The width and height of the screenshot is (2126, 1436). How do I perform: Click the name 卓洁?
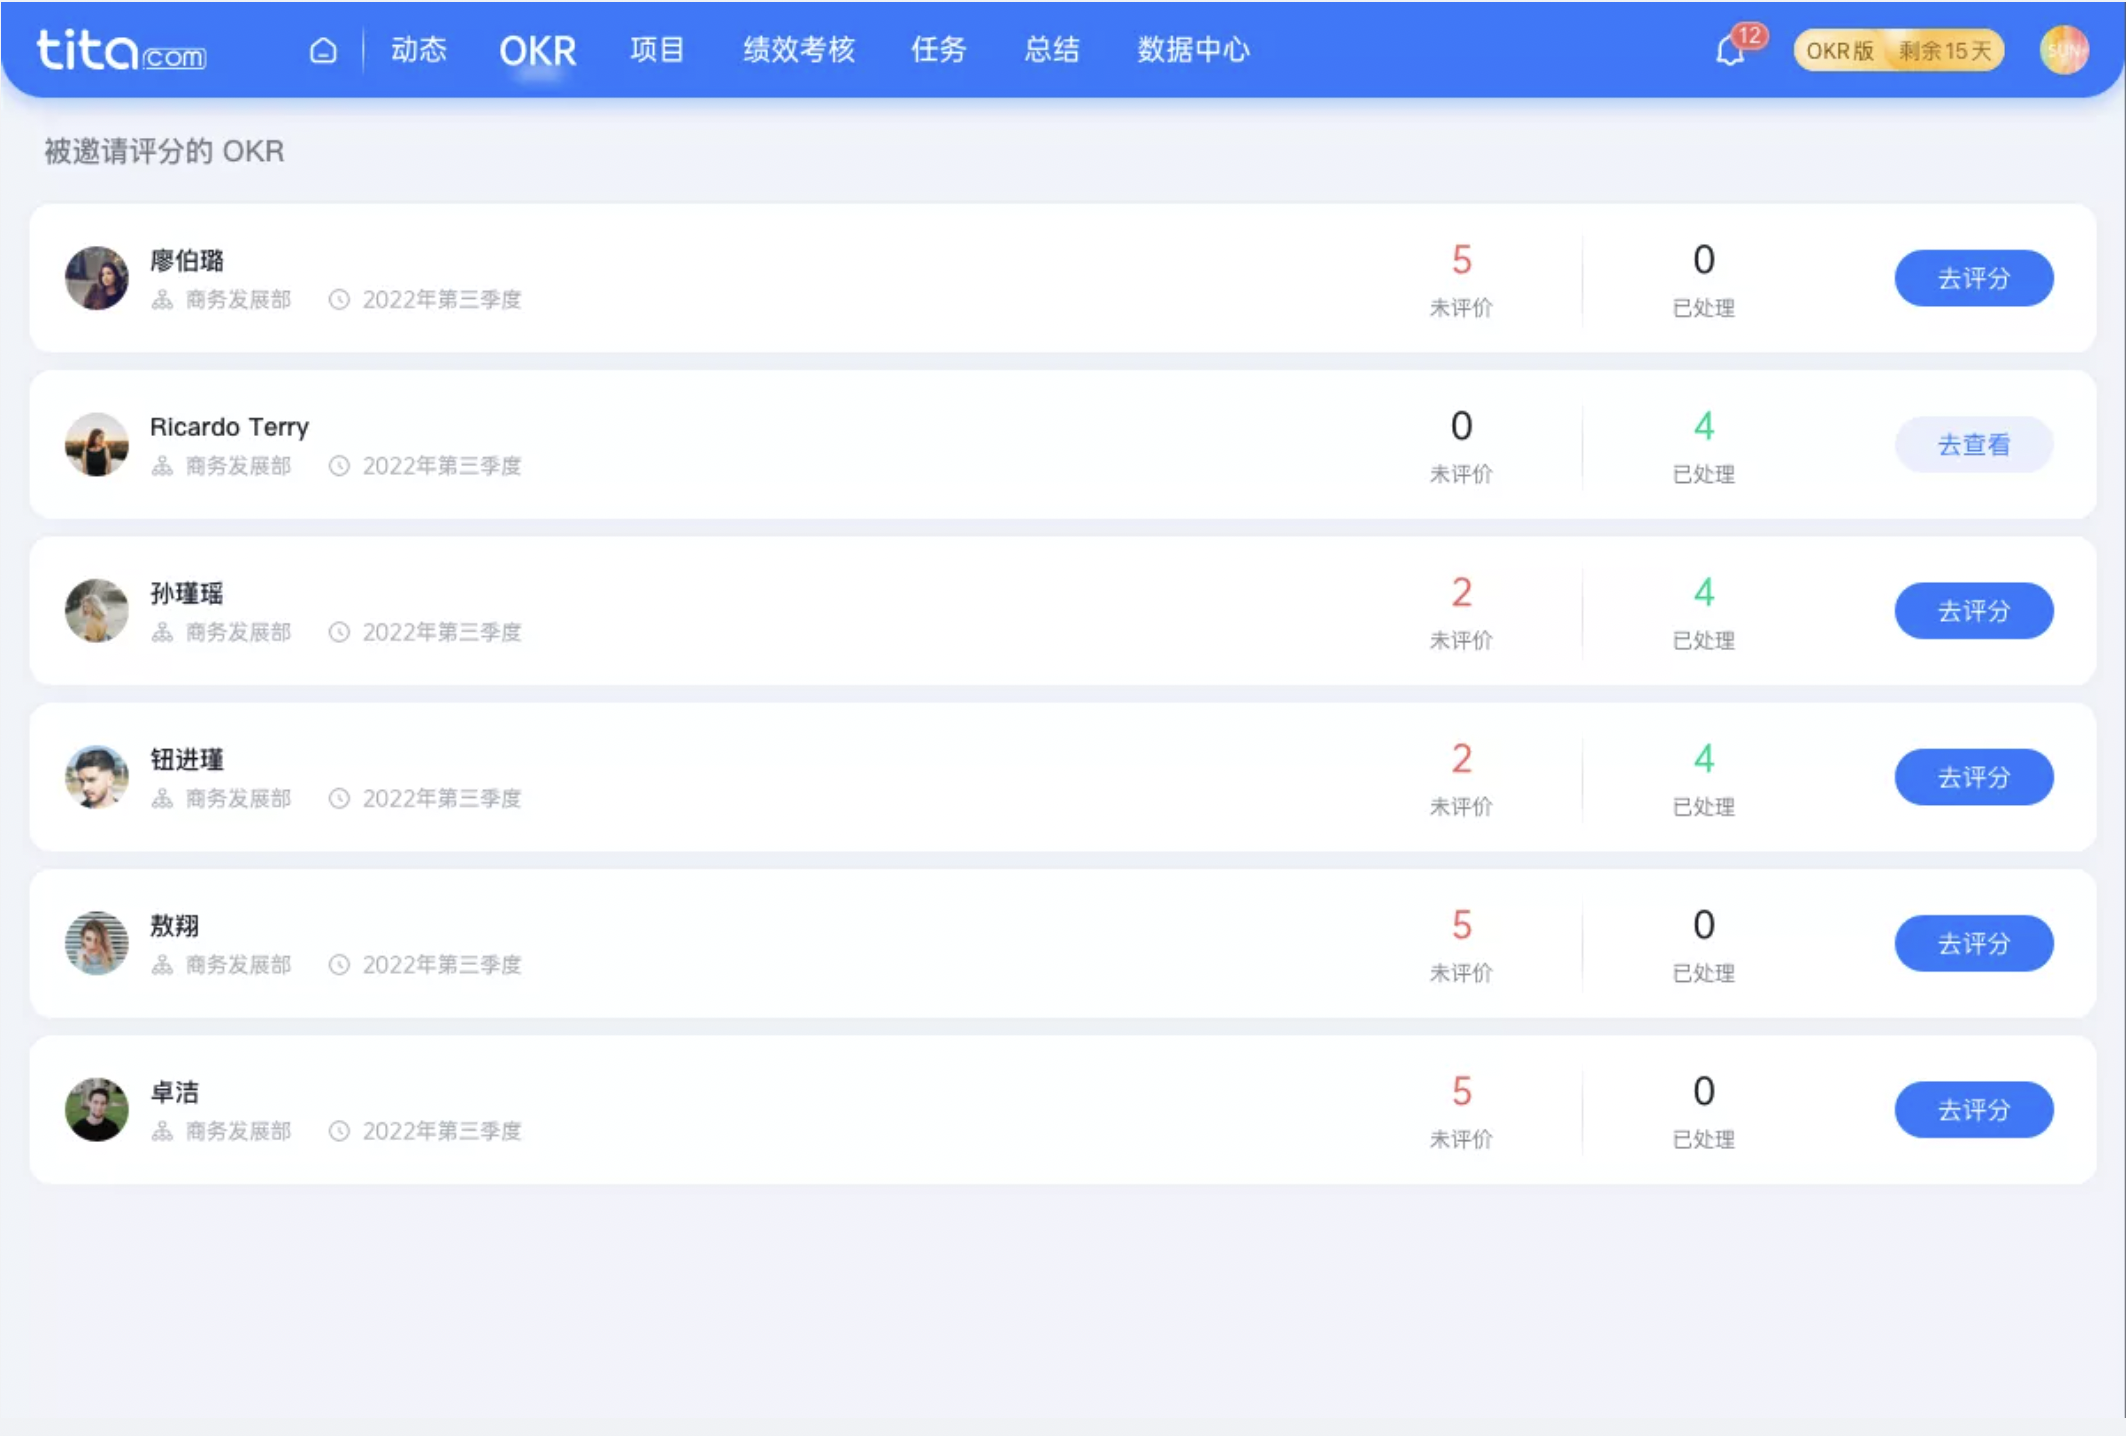click(175, 1092)
